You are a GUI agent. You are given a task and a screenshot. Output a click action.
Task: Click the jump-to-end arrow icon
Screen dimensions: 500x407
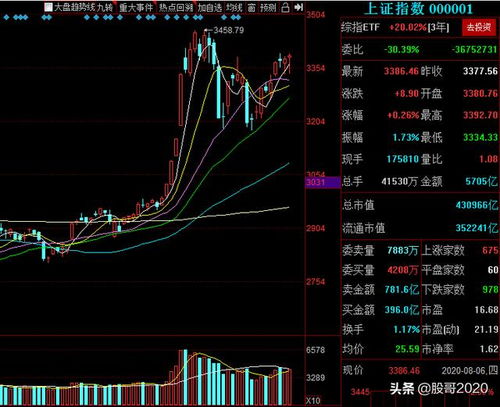point(299,7)
